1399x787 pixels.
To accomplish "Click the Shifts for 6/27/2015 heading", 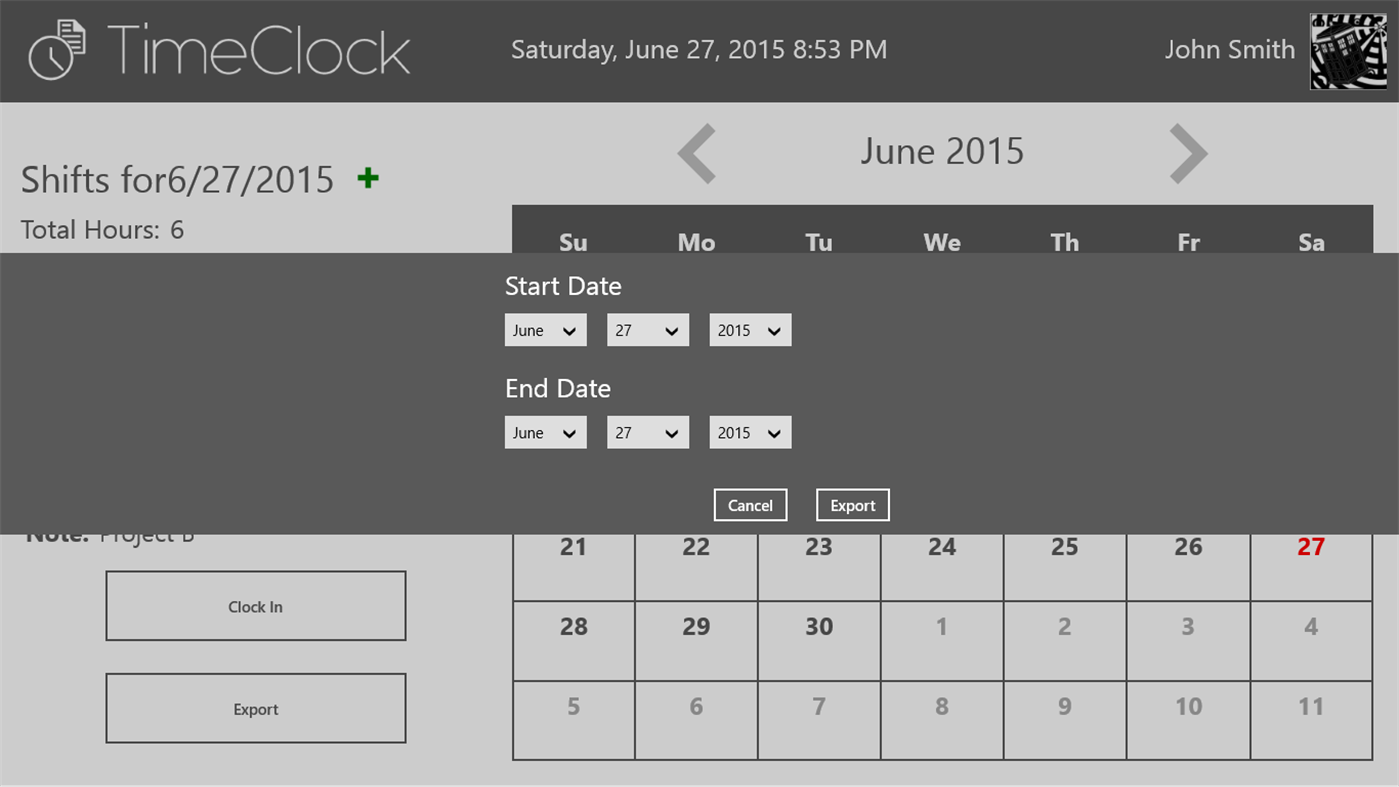I will pos(178,180).
